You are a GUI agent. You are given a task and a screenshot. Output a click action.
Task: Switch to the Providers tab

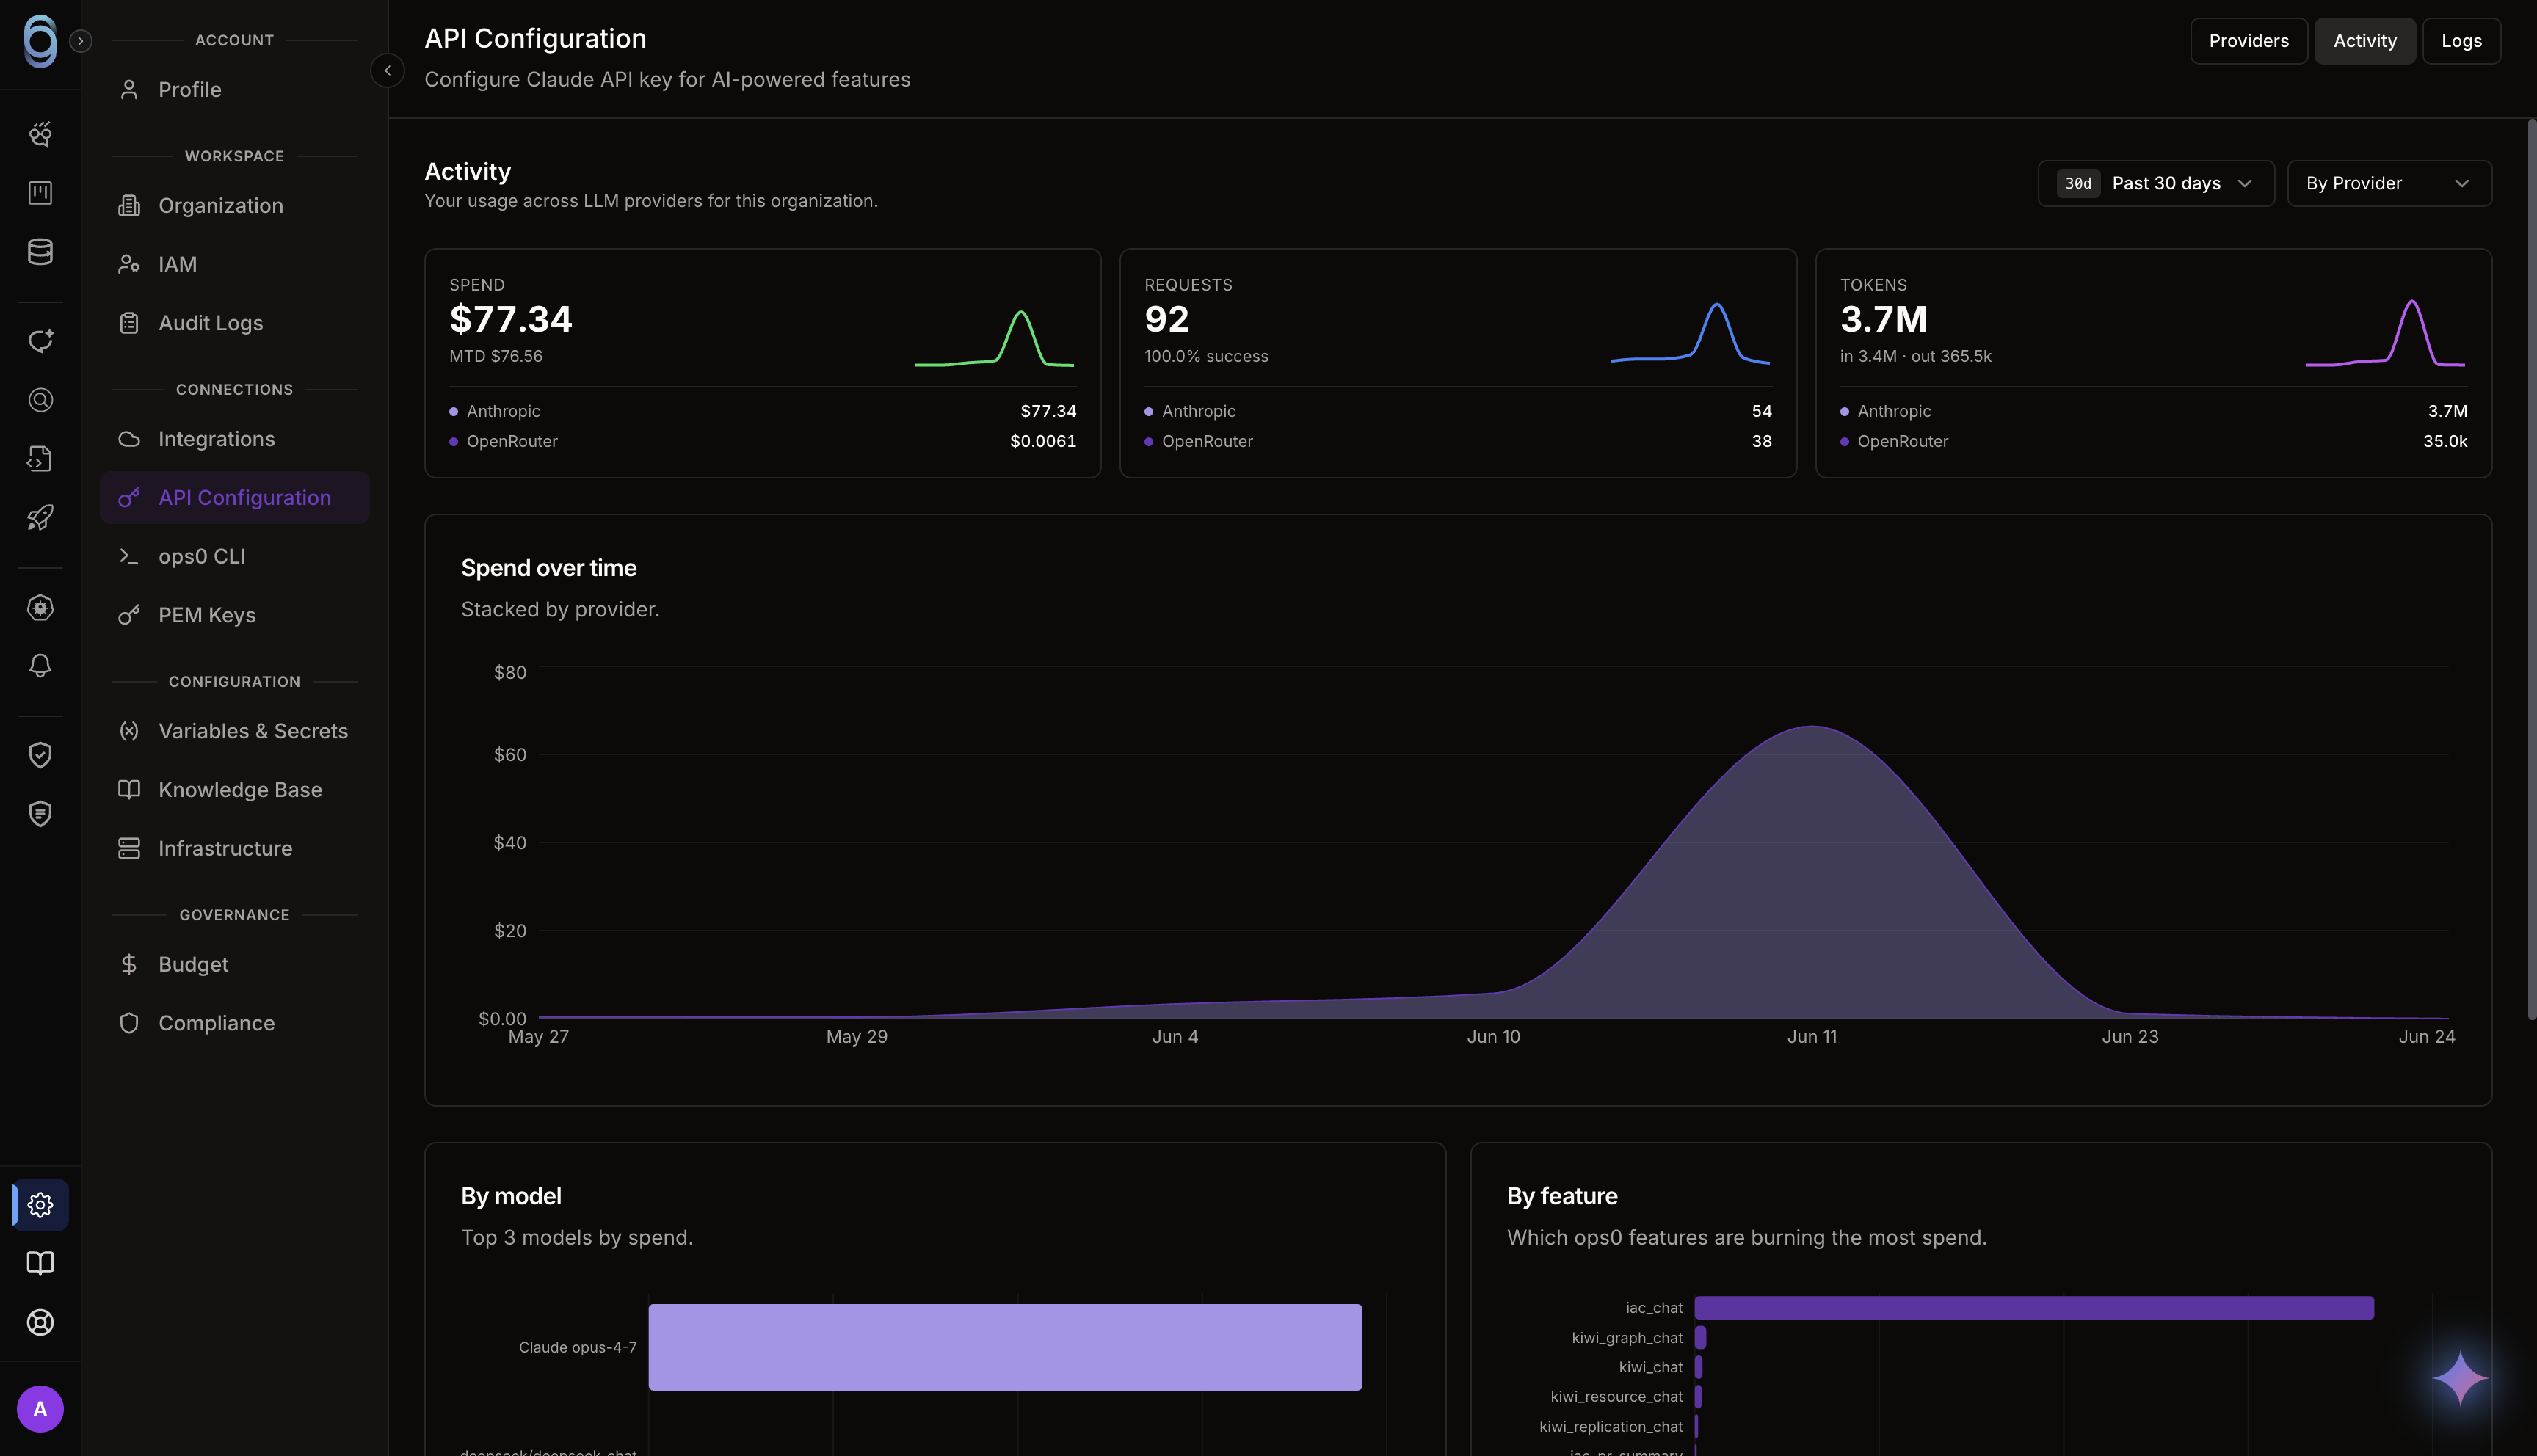(2248, 41)
